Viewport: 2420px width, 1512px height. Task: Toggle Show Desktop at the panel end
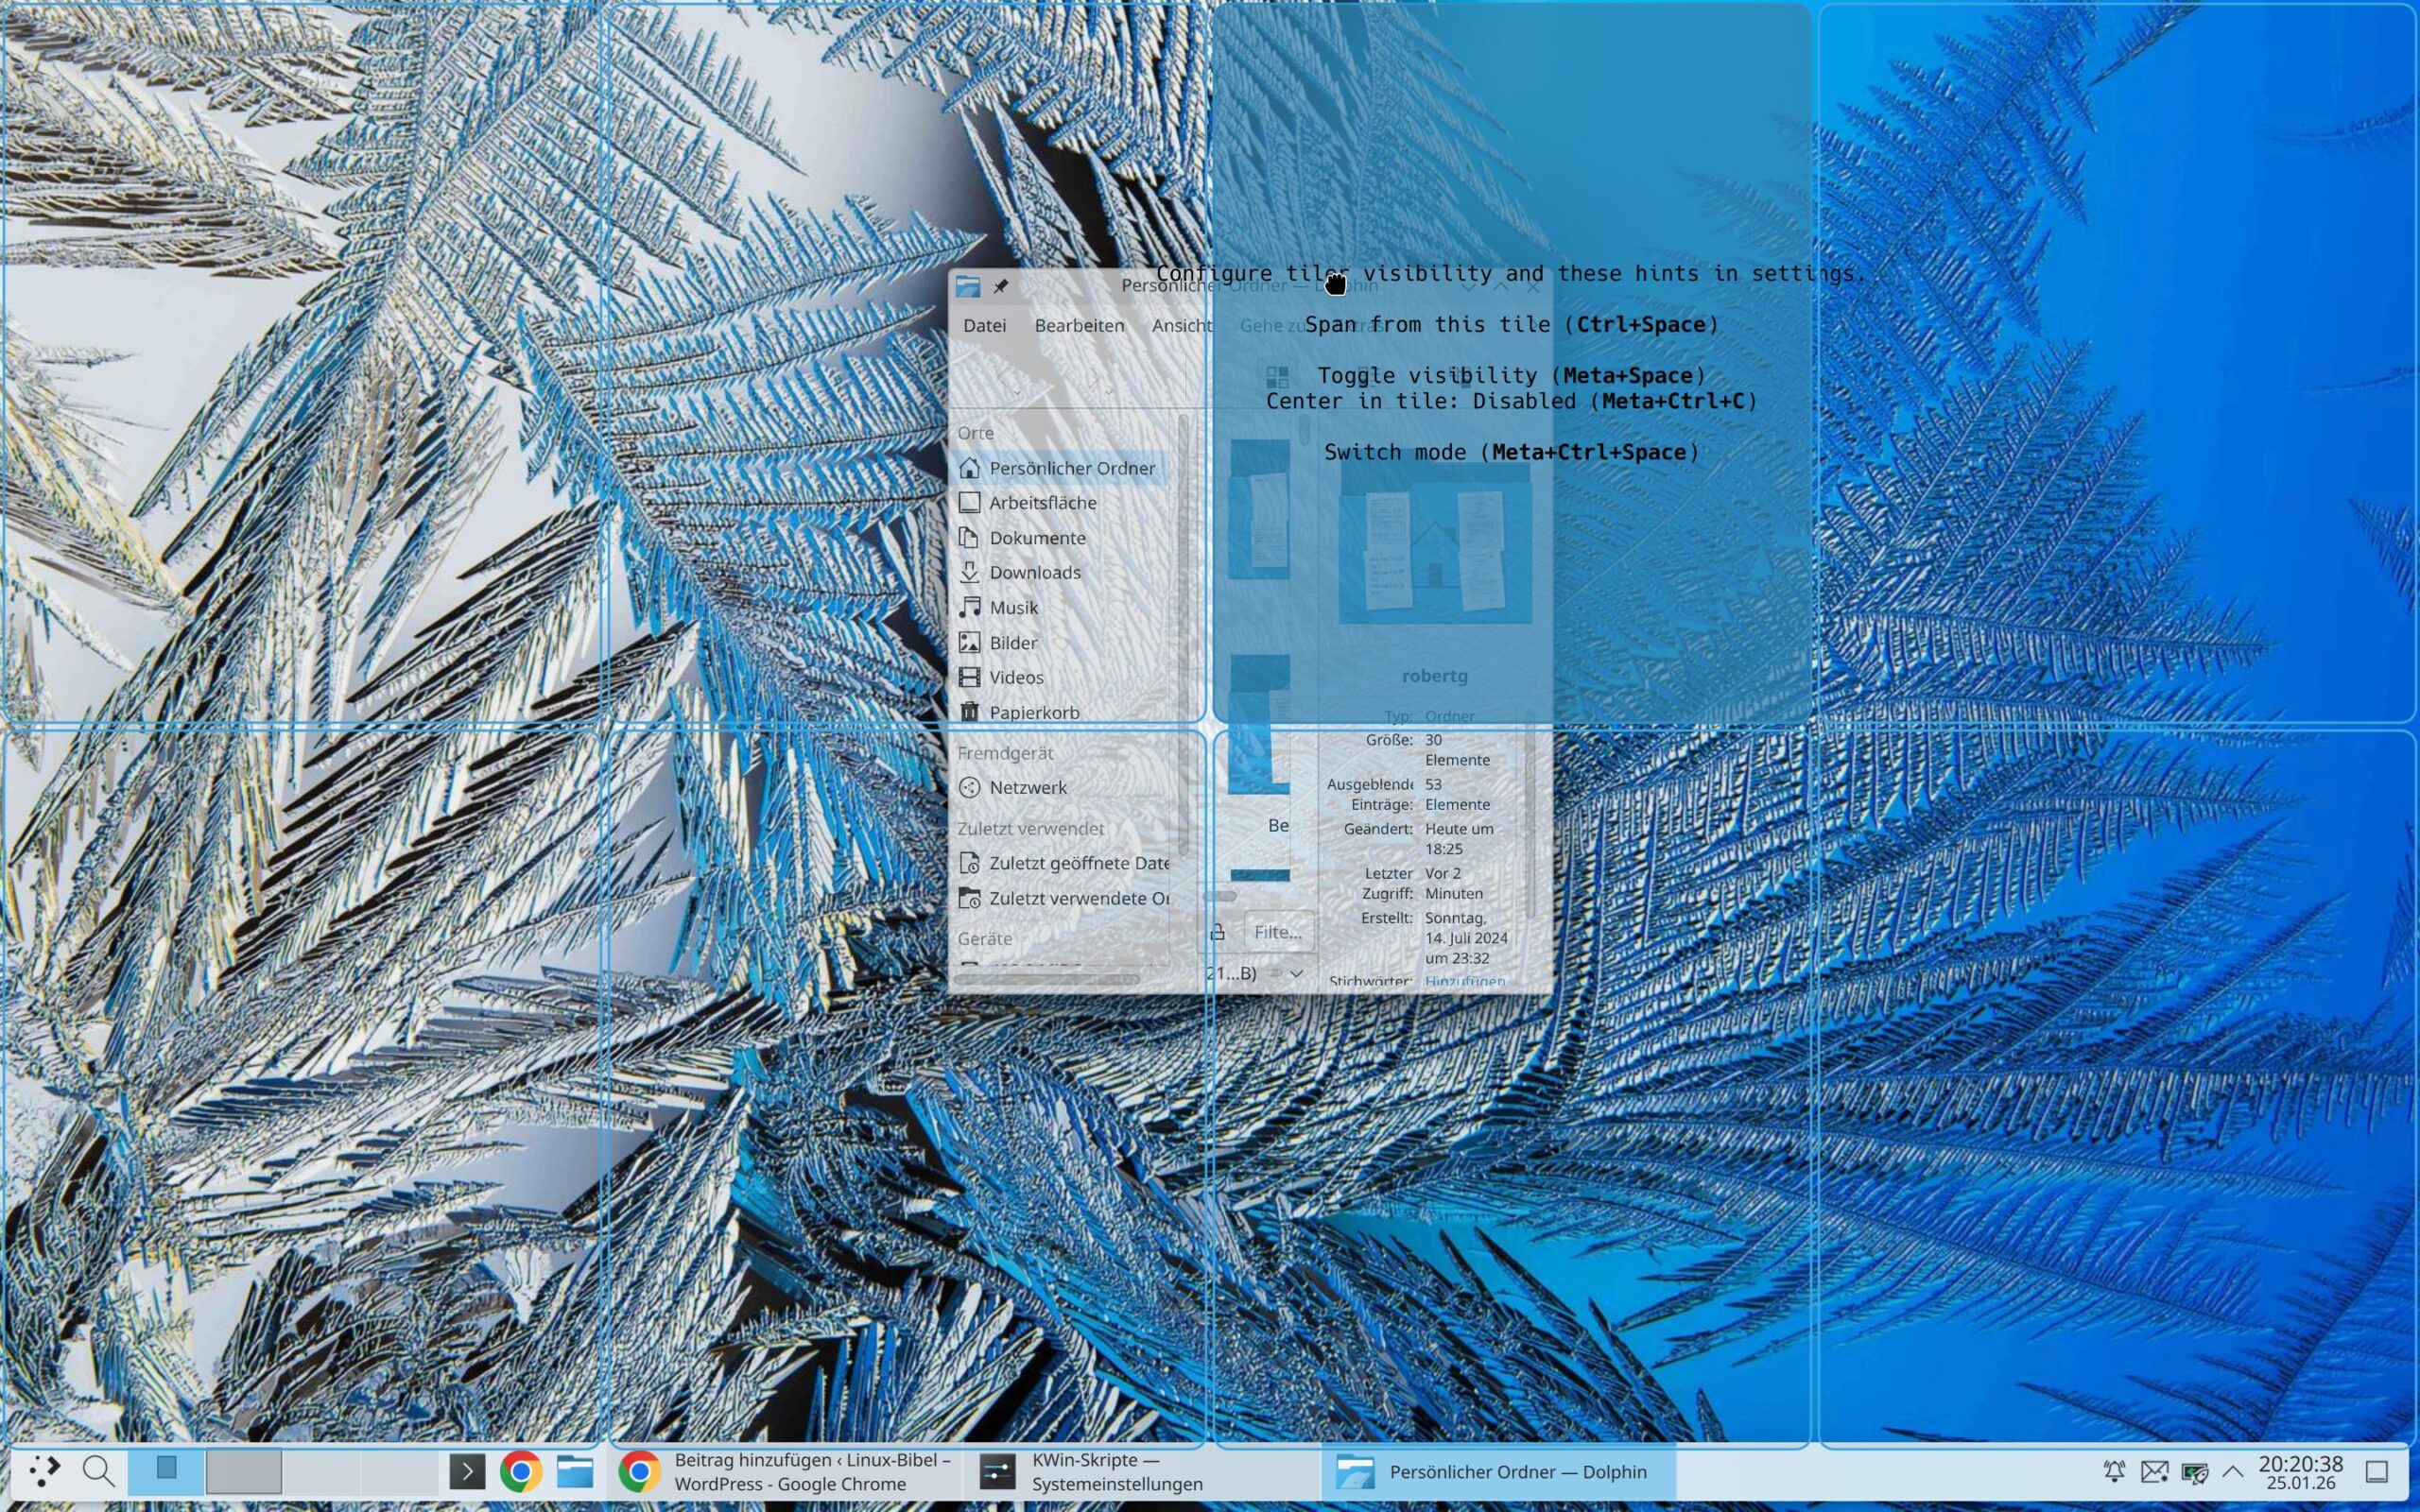click(2377, 1471)
